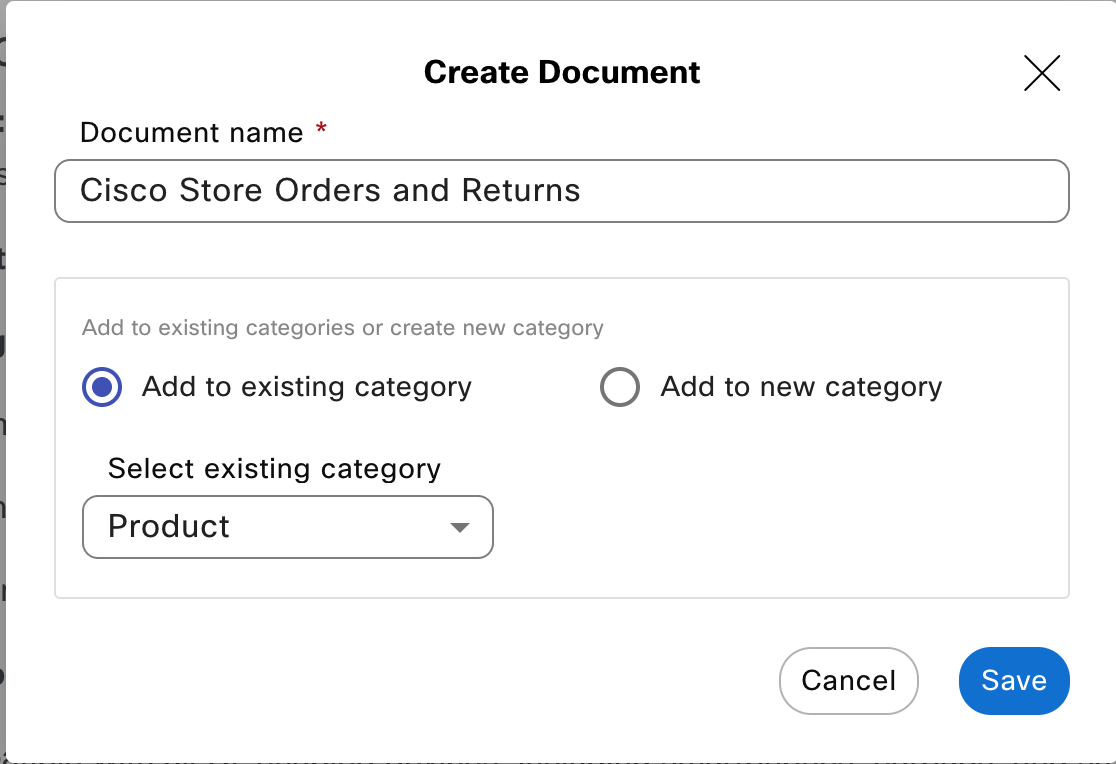This screenshot has width=1116, height=764.
Task: Click the dropdown arrow beside Product
Action: (x=459, y=527)
